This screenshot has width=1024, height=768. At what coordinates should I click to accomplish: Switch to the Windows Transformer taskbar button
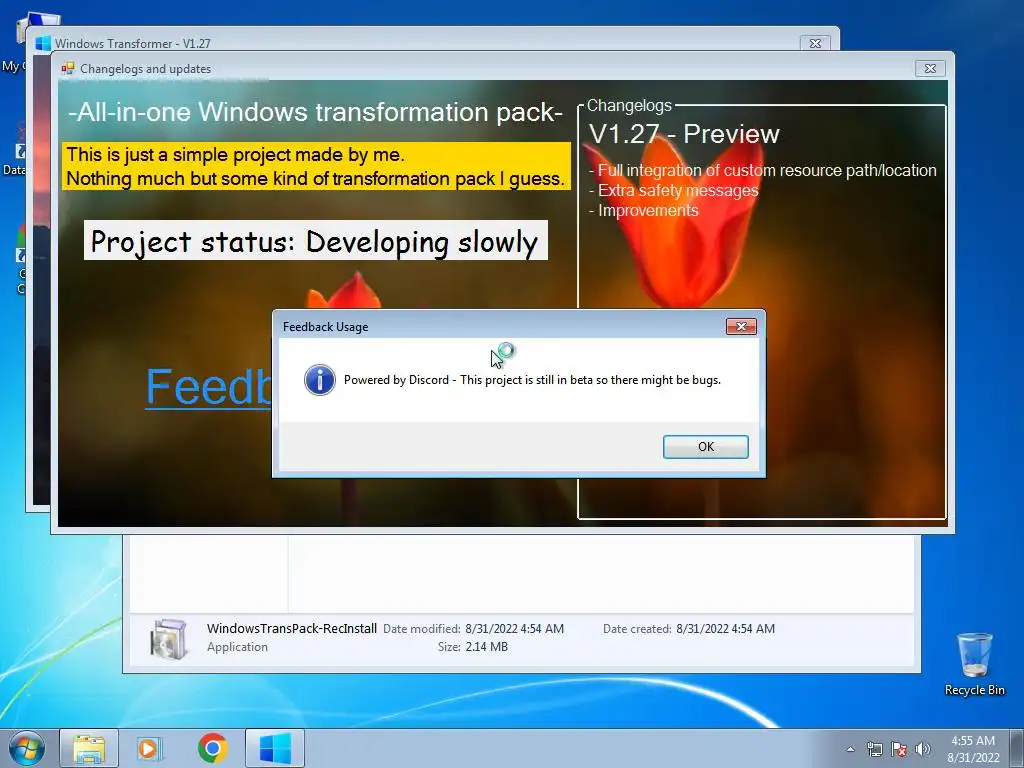(275, 748)
